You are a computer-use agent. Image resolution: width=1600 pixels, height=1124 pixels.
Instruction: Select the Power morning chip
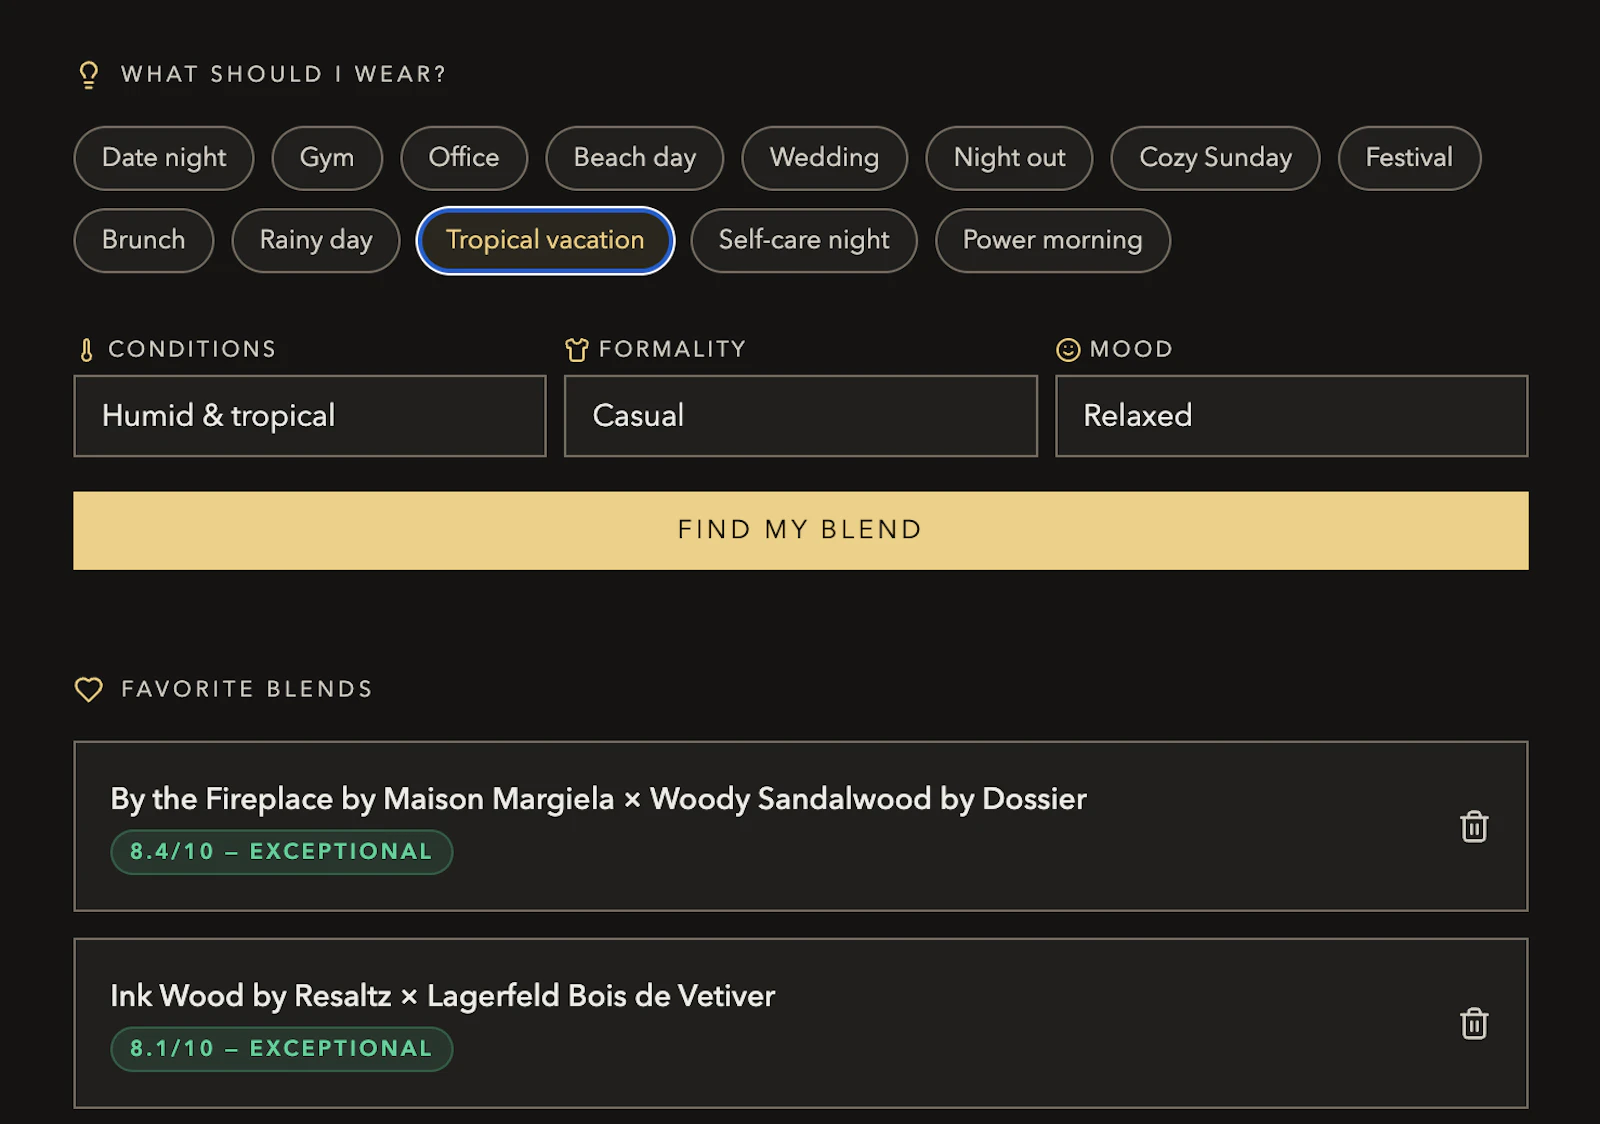1052,240
